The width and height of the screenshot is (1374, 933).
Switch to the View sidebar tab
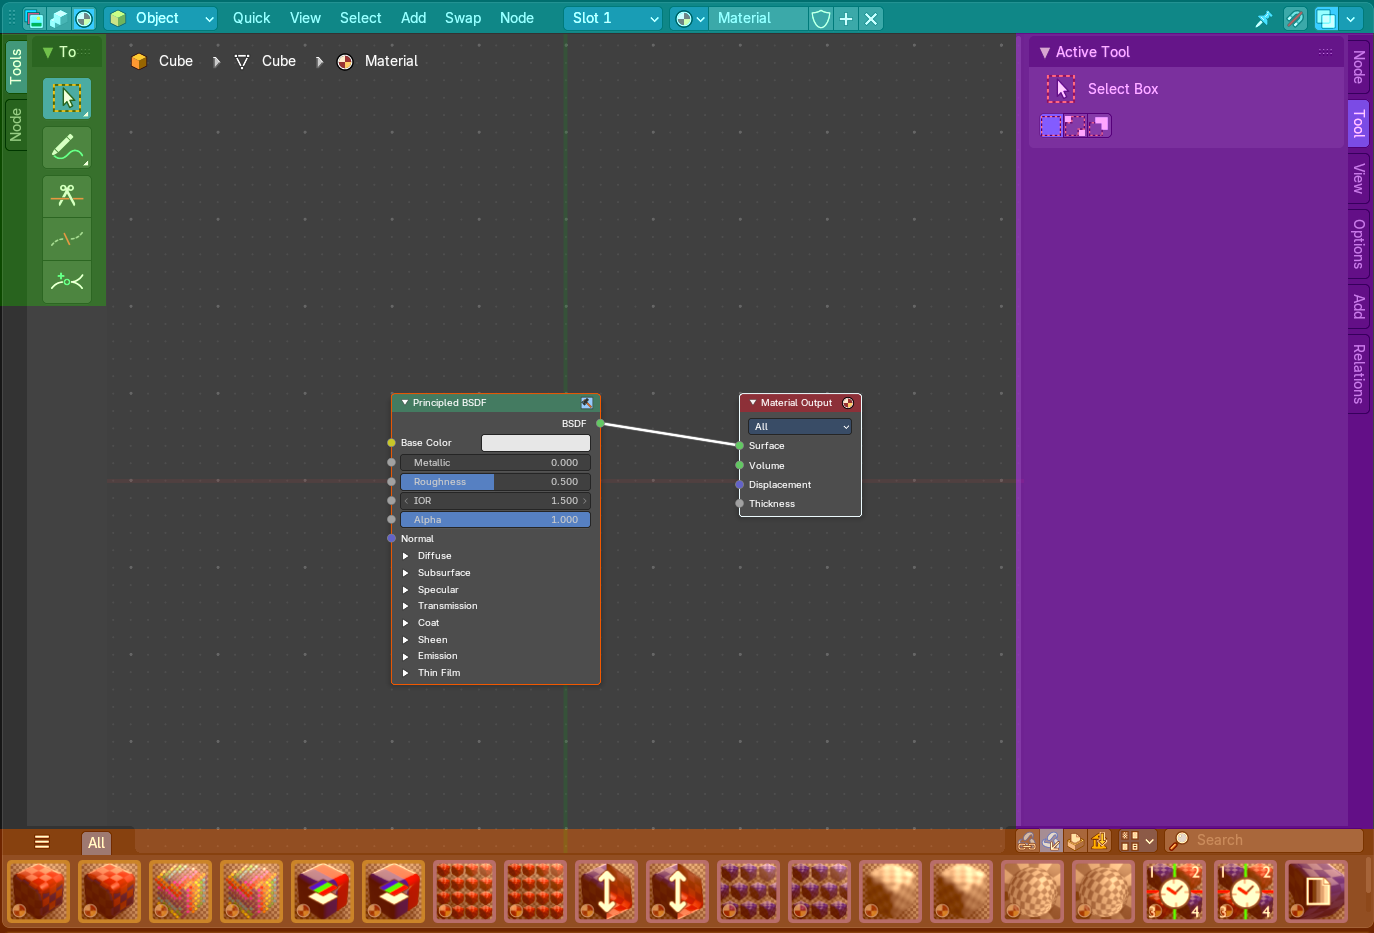click(x=1358, y=178)
